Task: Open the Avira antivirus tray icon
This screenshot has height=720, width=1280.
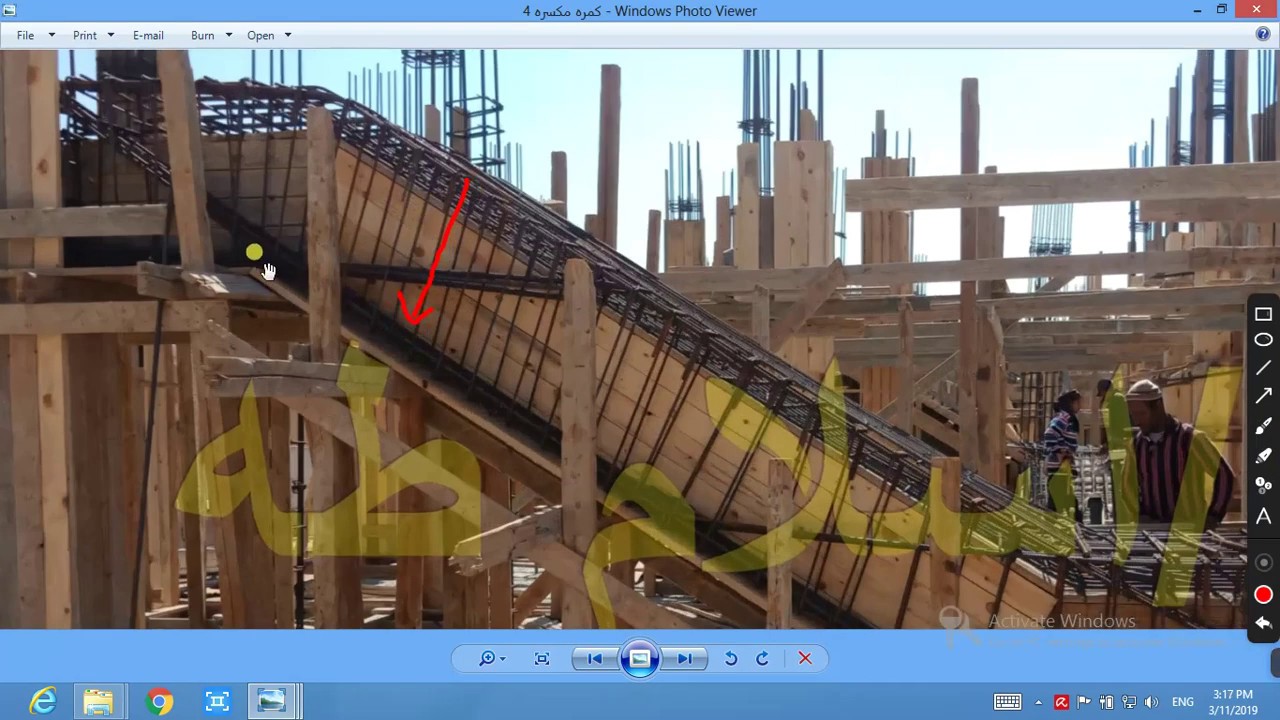Action: 1061,702
